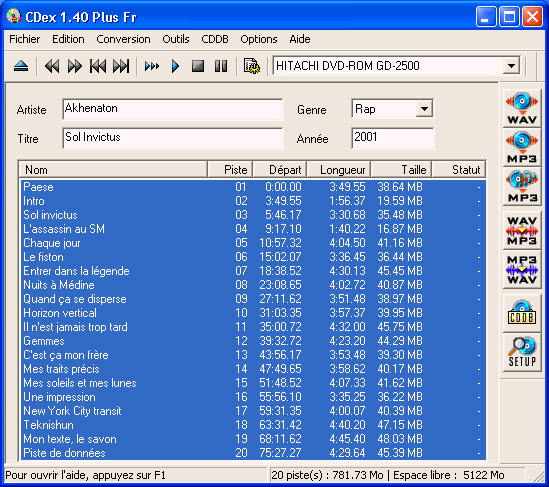Click the Titre field with Sol Invictus
This screenshot has width=549, height=487.
(173, 138)
